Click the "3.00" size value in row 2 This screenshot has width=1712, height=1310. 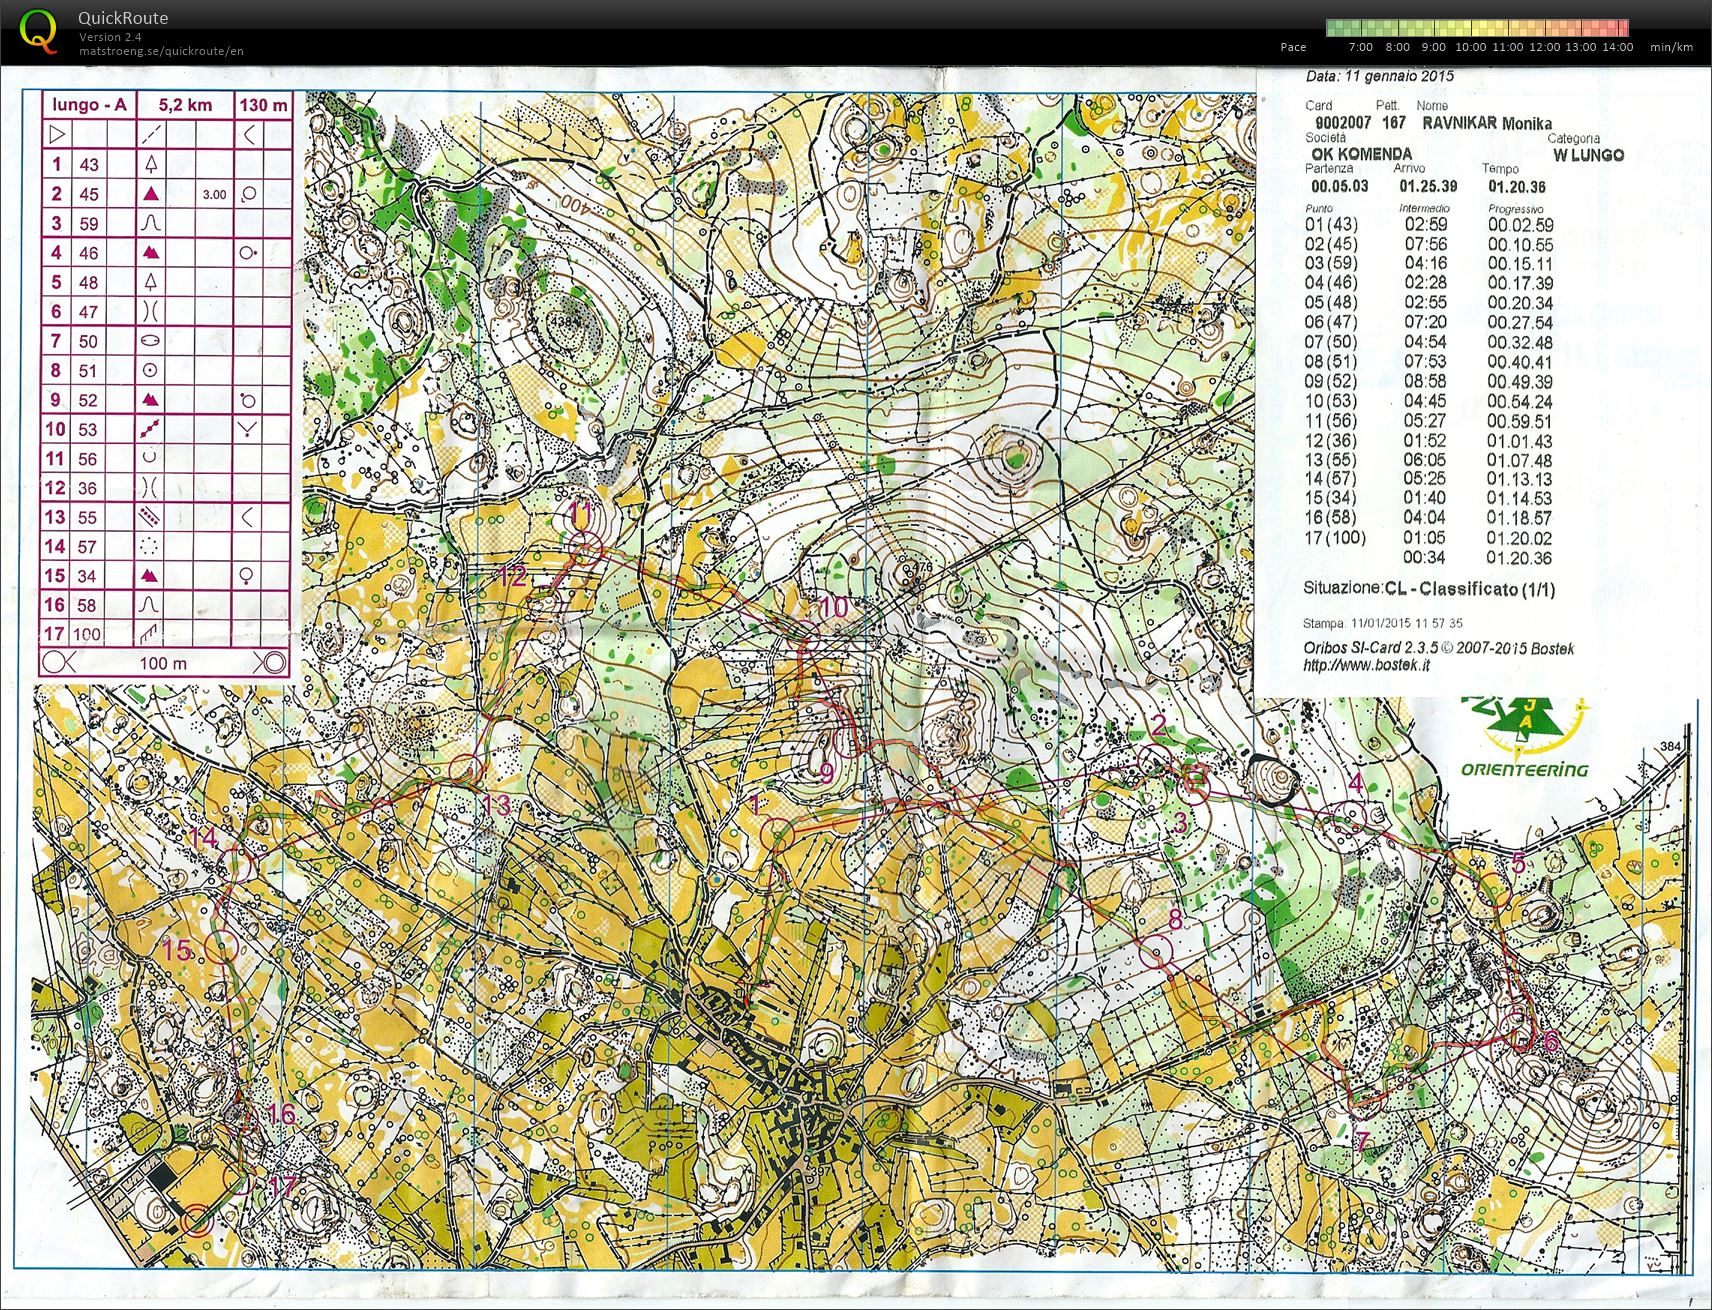pos(215,195)
